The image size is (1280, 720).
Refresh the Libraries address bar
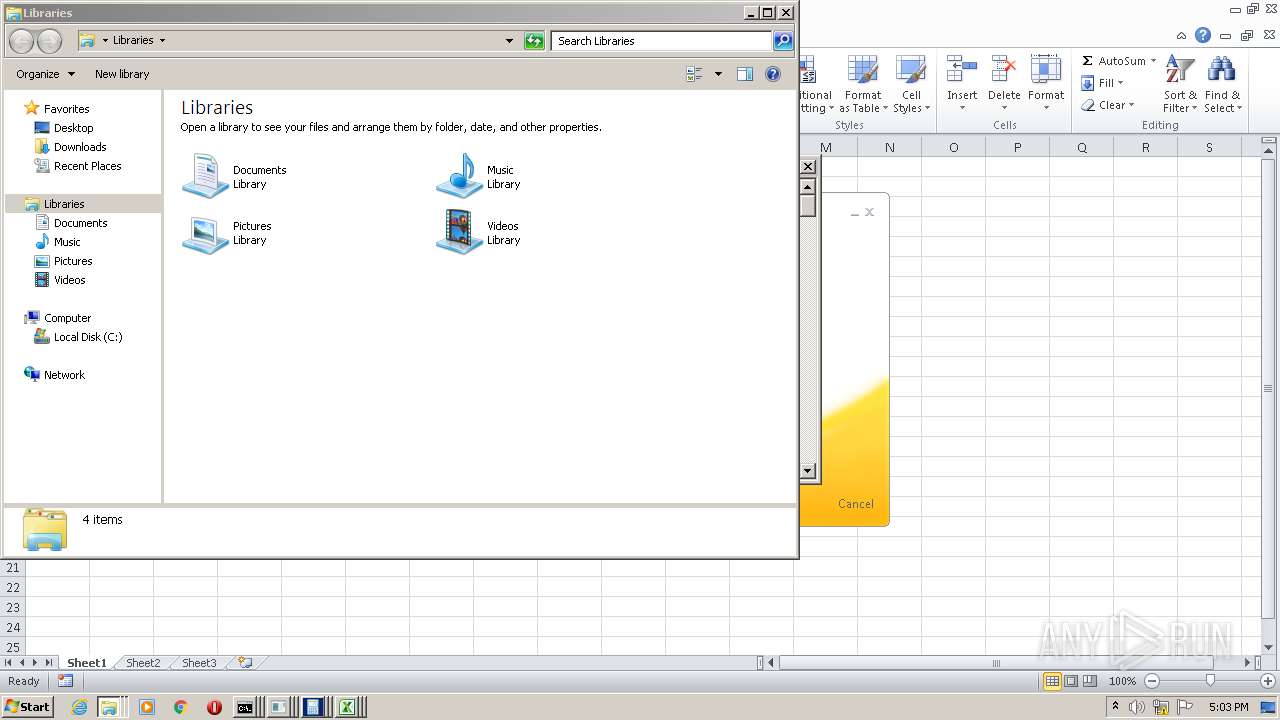coord(534,41)
